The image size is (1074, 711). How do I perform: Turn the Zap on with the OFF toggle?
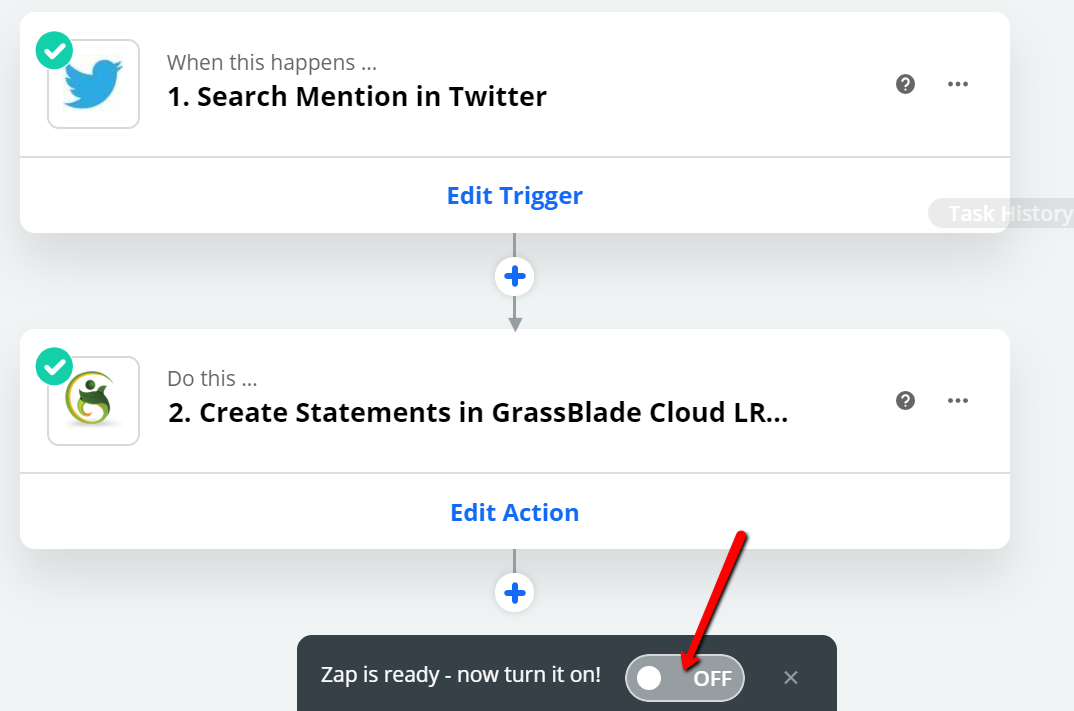pos(684,678)
